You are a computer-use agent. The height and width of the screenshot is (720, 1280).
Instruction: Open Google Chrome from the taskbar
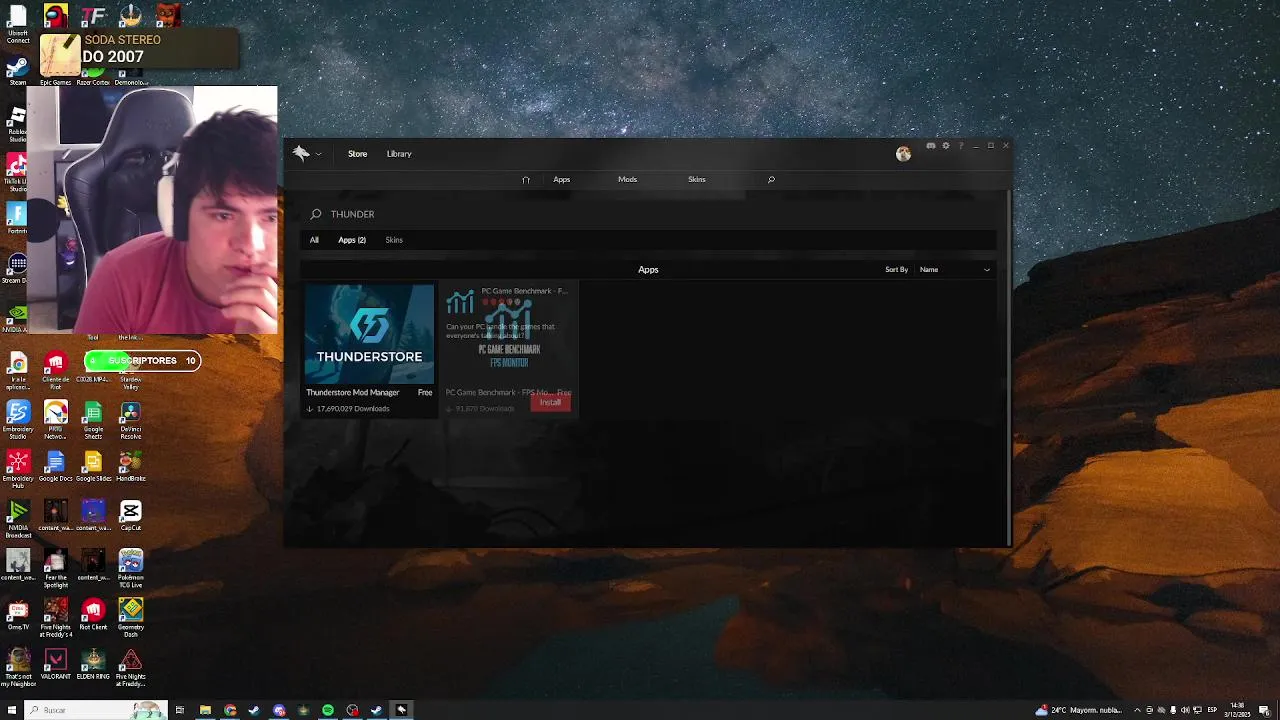(230, 710)
